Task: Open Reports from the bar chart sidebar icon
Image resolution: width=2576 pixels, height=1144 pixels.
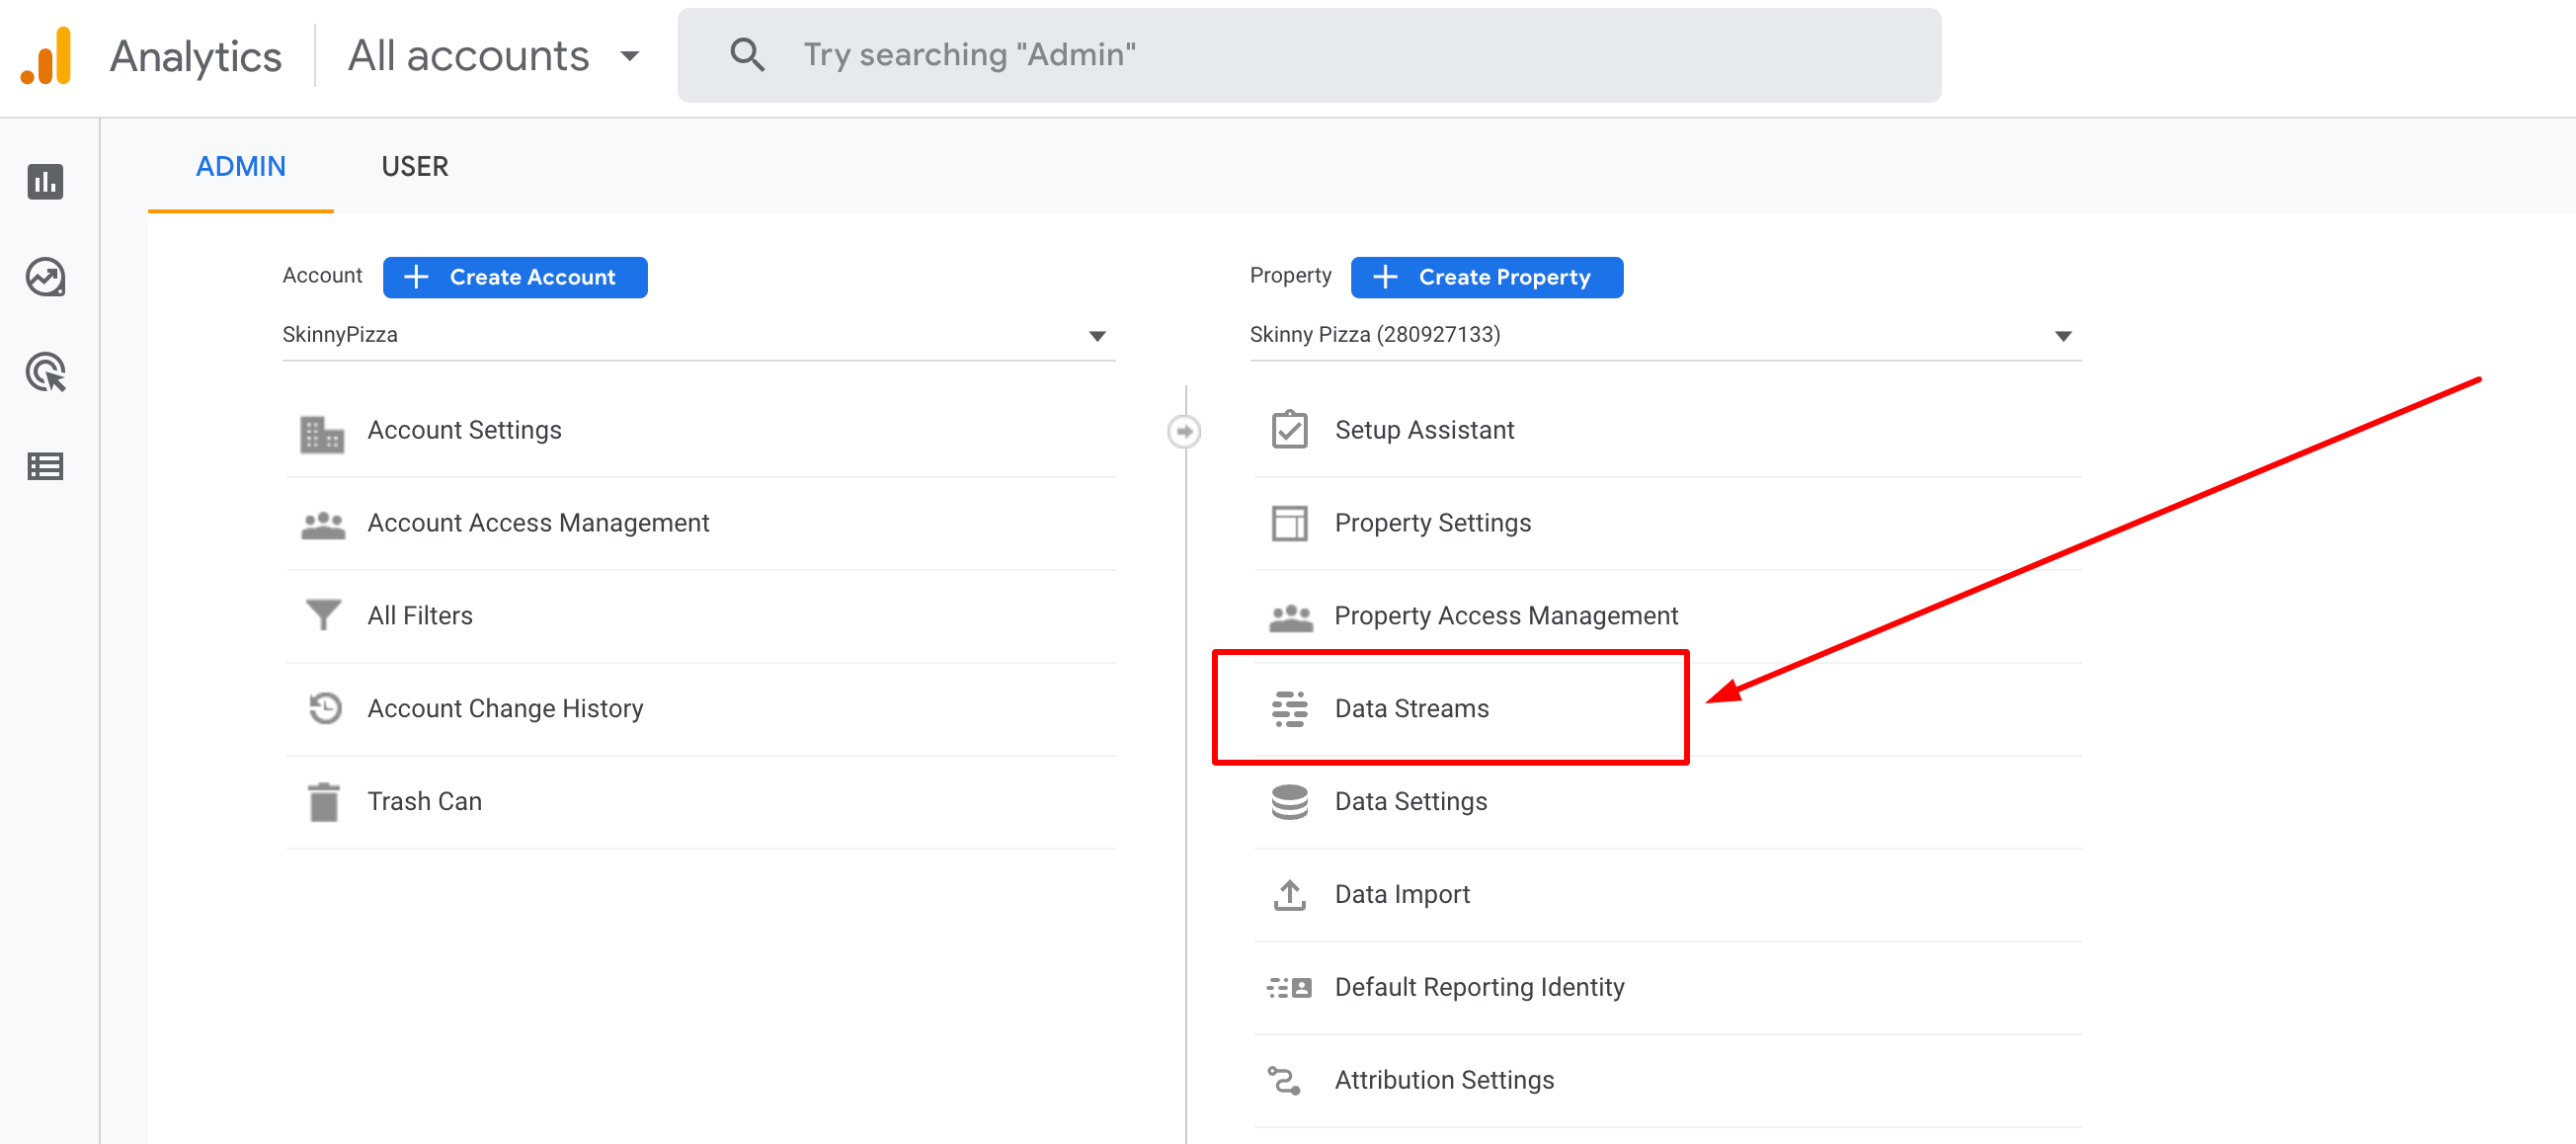Action: click(x=45, y=182)
